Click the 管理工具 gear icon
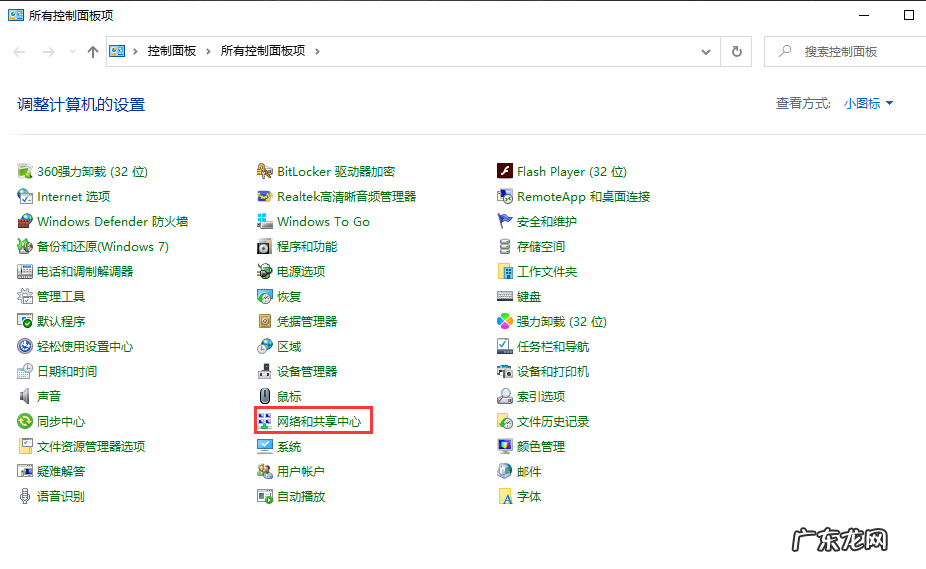The width and height of the screenshot is (926, 569). point(25,296)
